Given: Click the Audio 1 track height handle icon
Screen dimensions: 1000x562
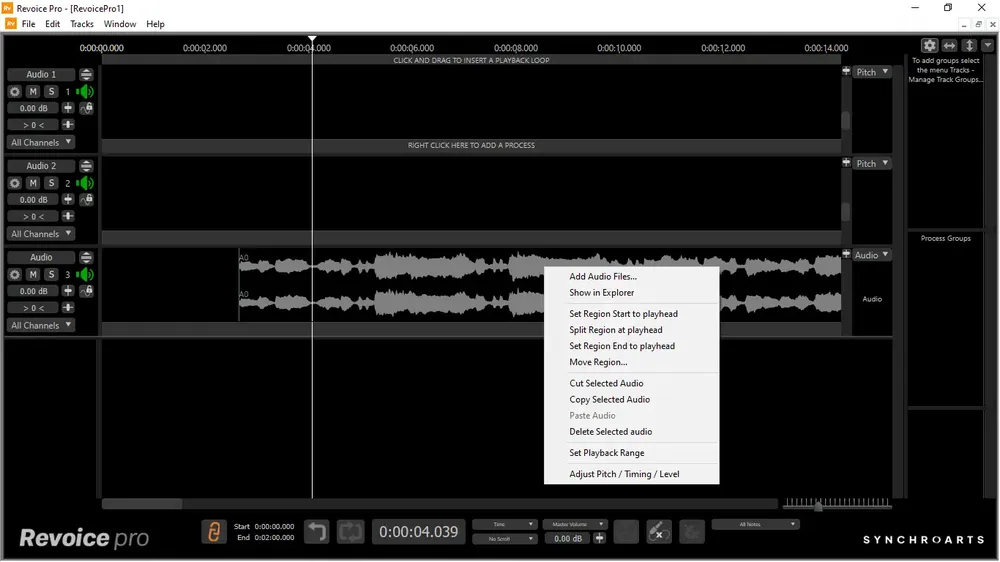Looking at the screenshot, I should 86,75.
